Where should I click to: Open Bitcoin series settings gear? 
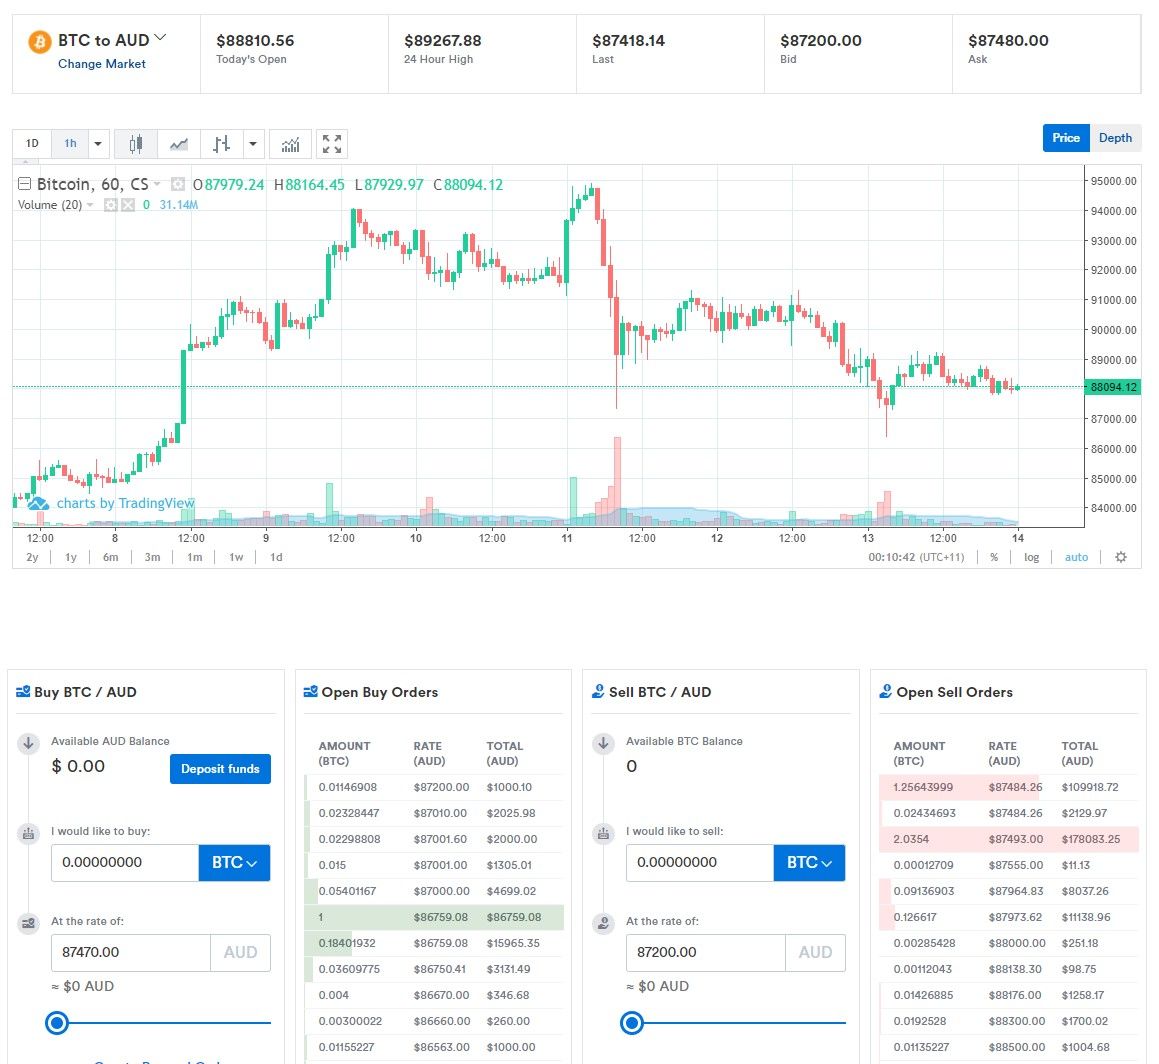pyautogui.click(x=177, y=184)
